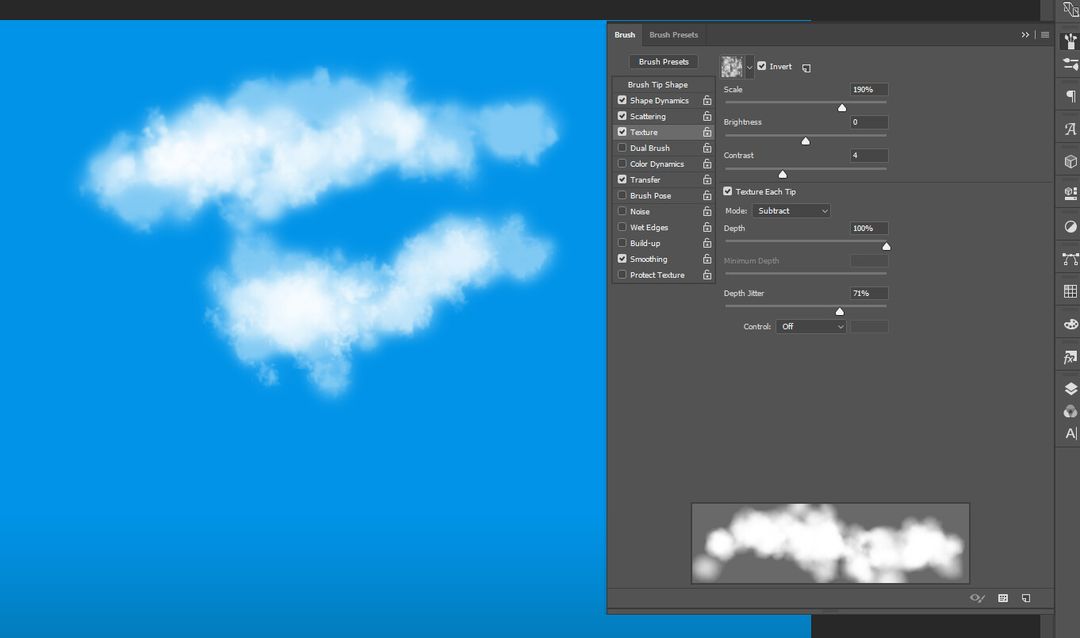The image size is (1080, 638).
Task: Click the Brightness slider handle
Action: pyautogui.click(x=805, y=141)
